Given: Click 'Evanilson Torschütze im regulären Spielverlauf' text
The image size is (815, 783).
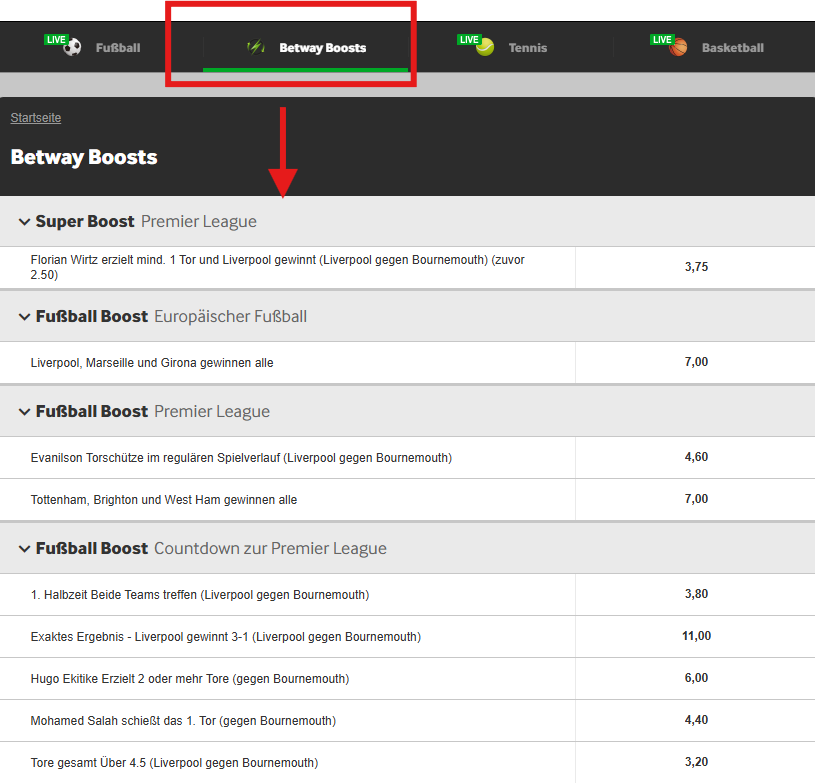Looking at the screenshot, I should tap(241, 458).
